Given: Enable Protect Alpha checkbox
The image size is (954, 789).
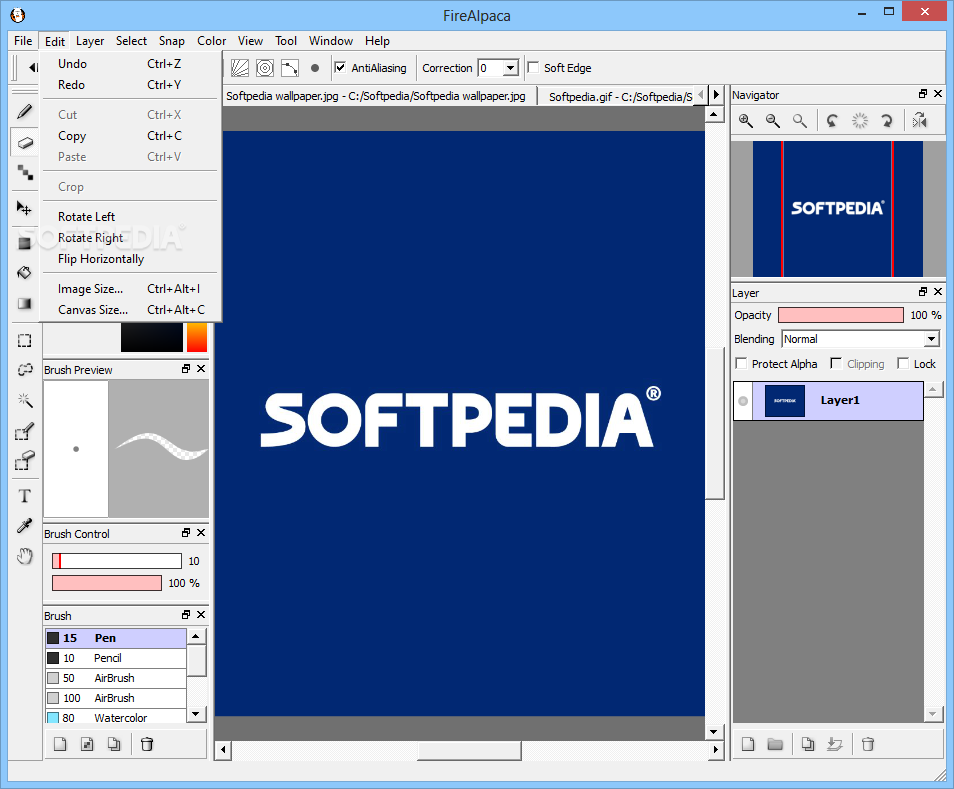Looking at the screenshot, I should tap(741, 364).
